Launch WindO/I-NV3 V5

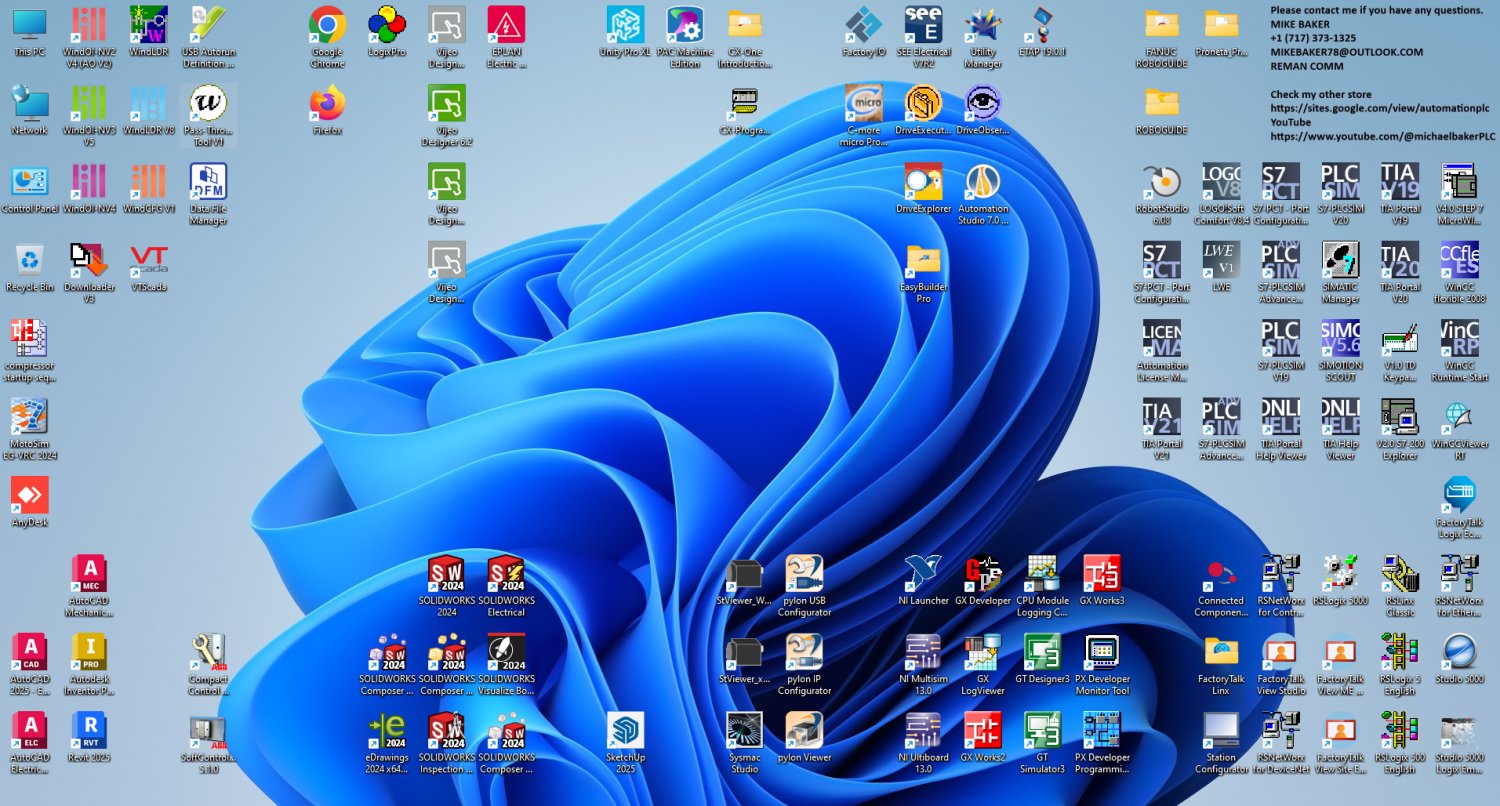point(89,115)
